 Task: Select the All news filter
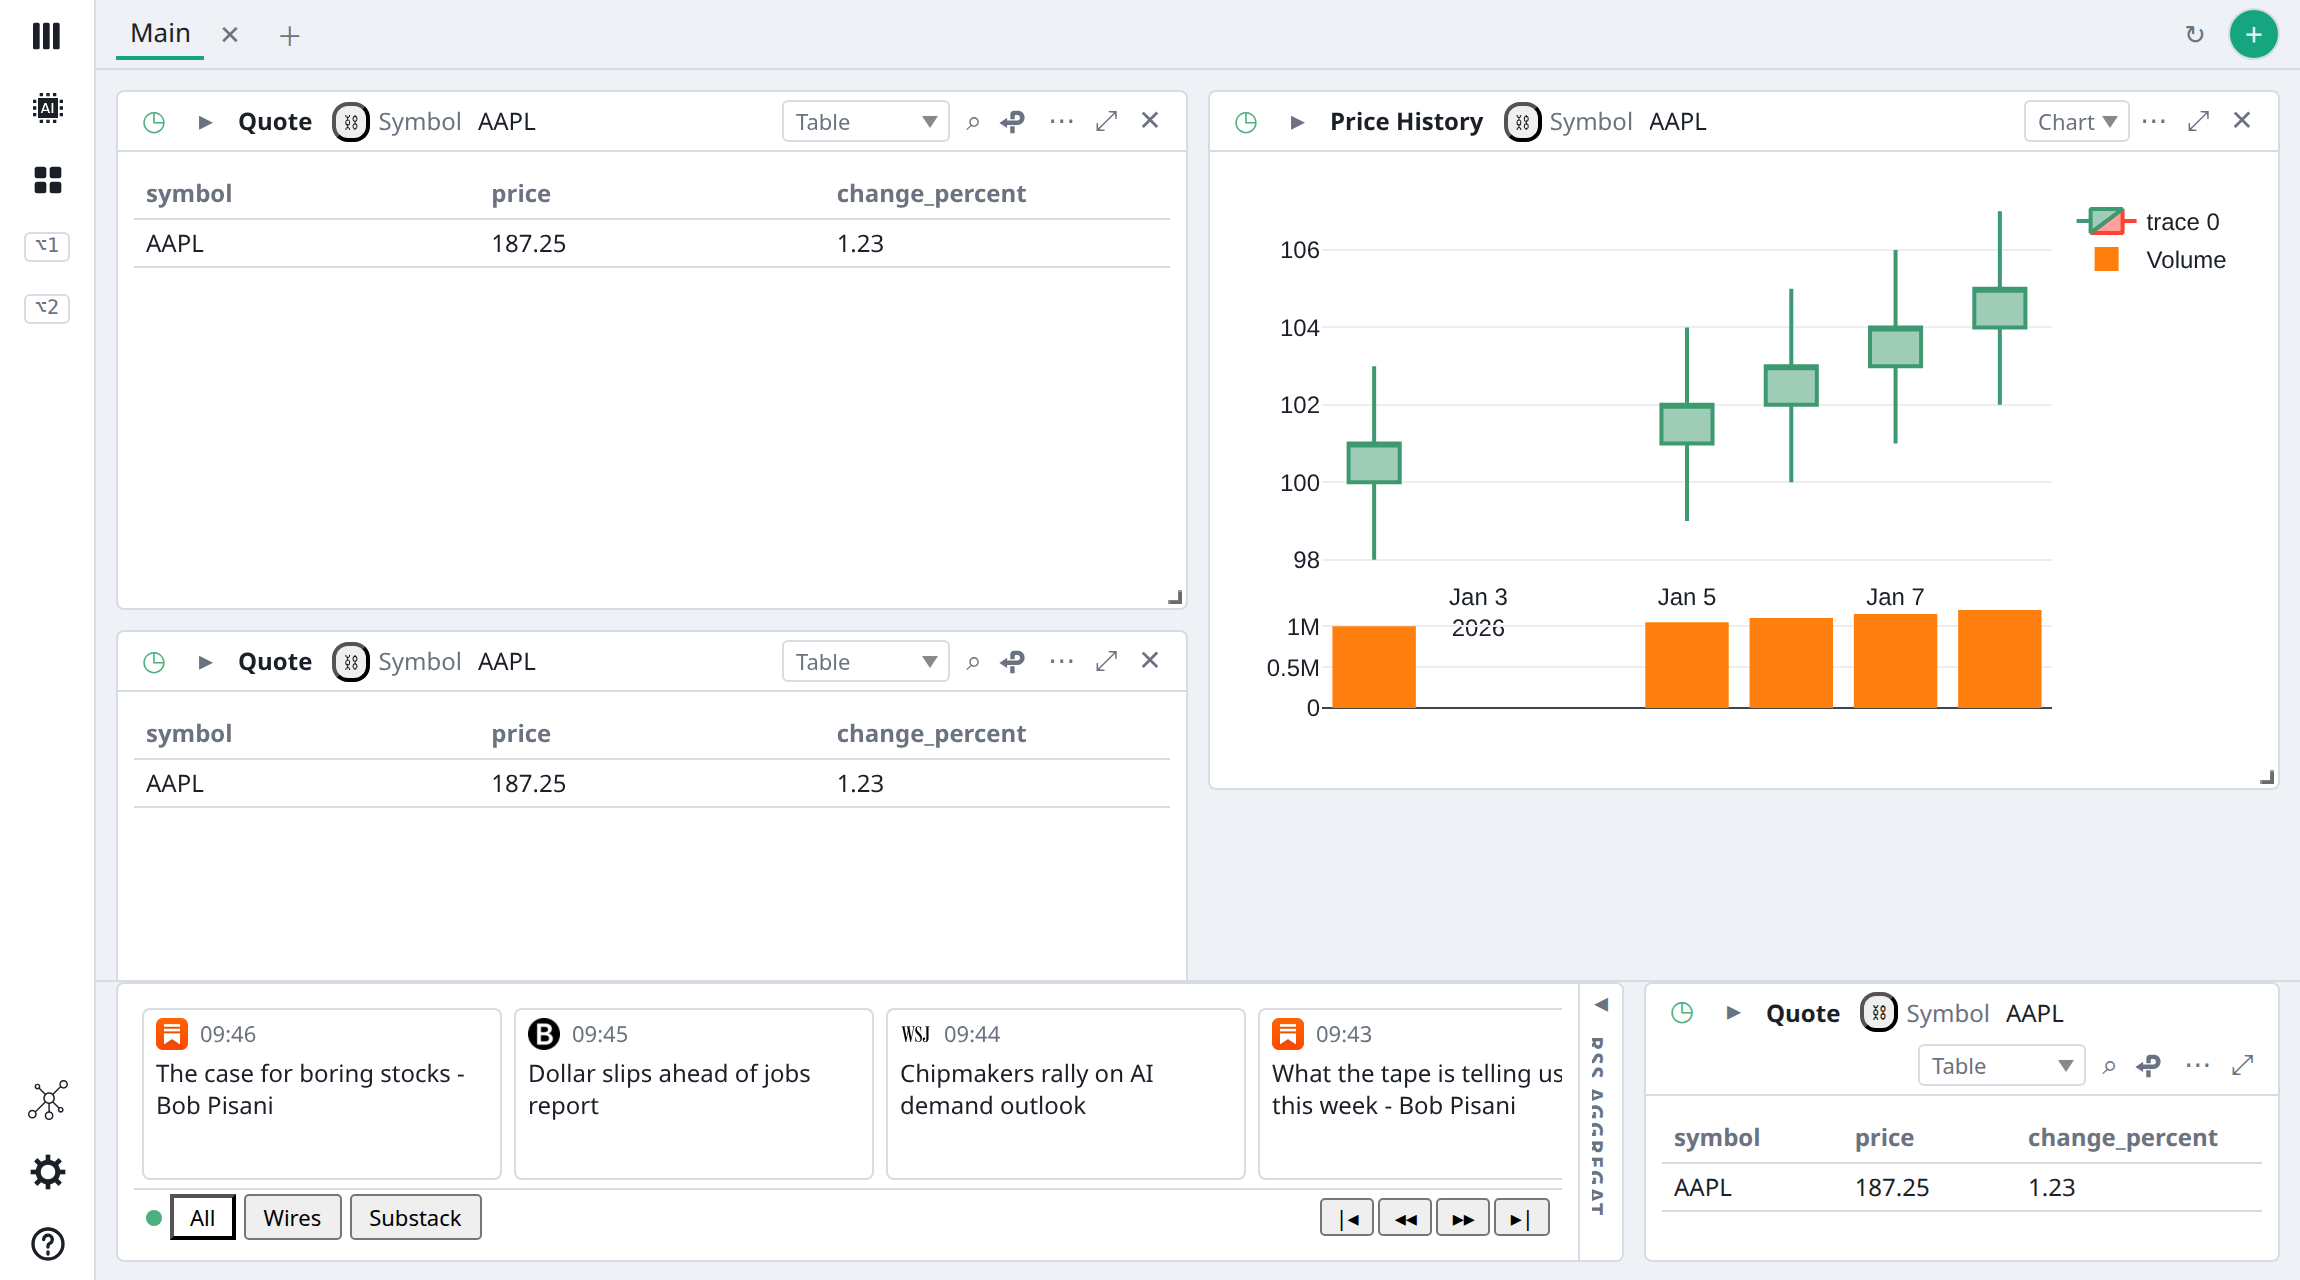(x=202, y=1217)
